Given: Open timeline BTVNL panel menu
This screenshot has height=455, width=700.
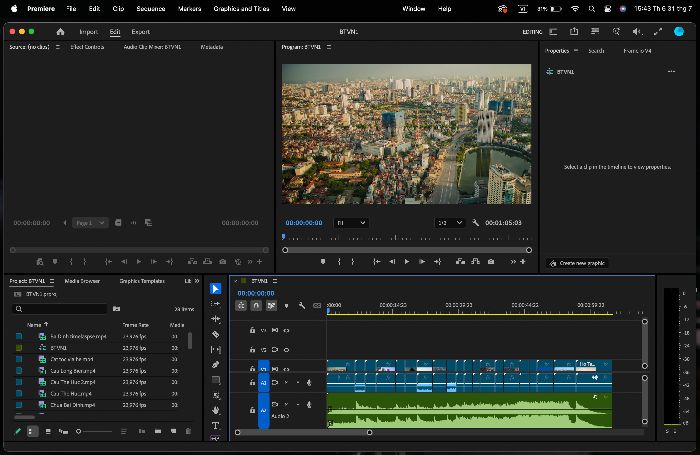Looking at the screenshot, I should click(275, 281).
